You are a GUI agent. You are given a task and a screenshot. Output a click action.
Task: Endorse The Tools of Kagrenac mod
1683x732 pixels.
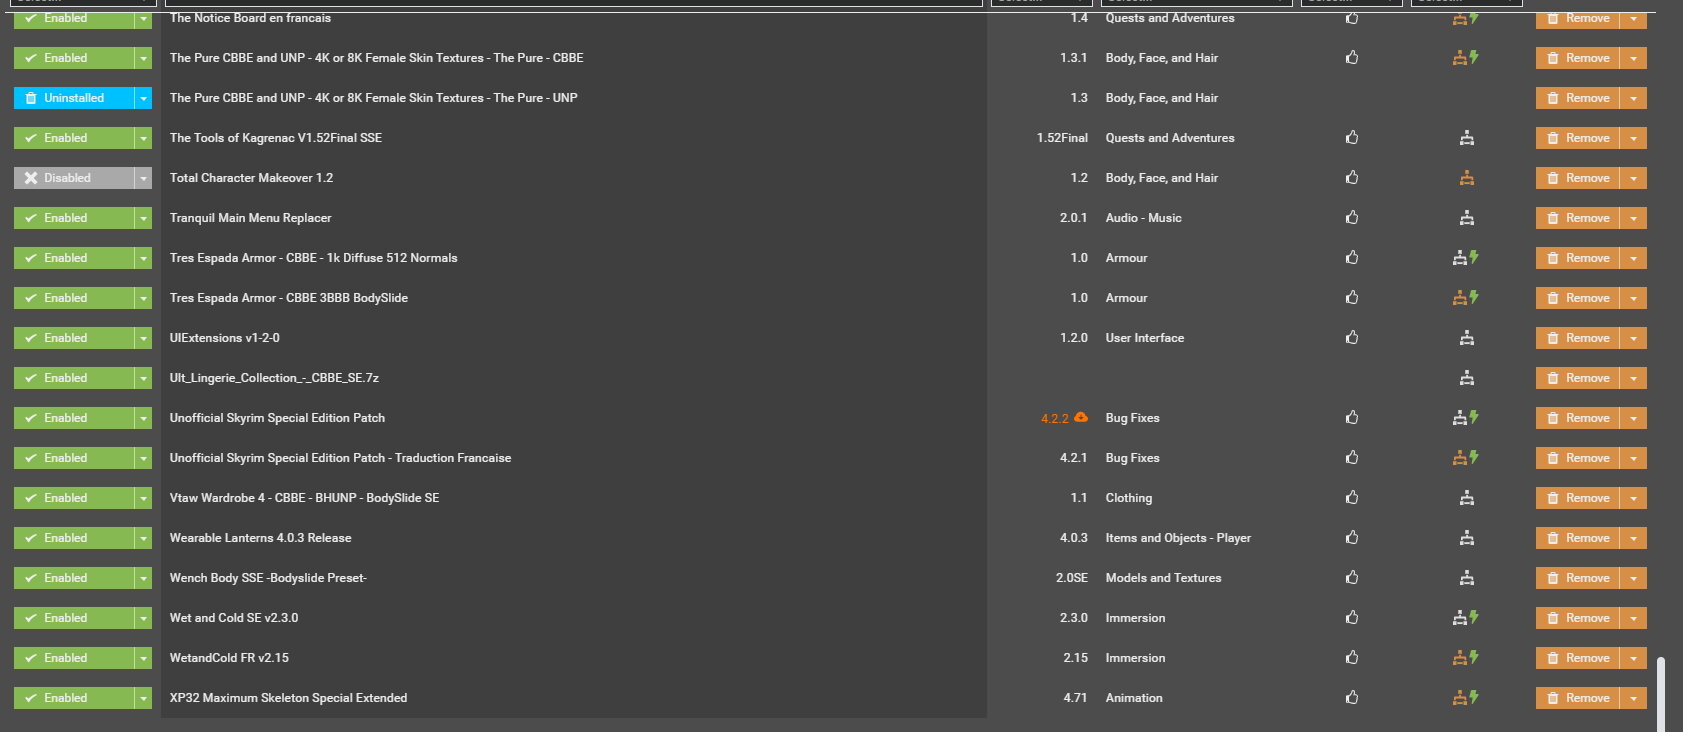[1352, 138]
